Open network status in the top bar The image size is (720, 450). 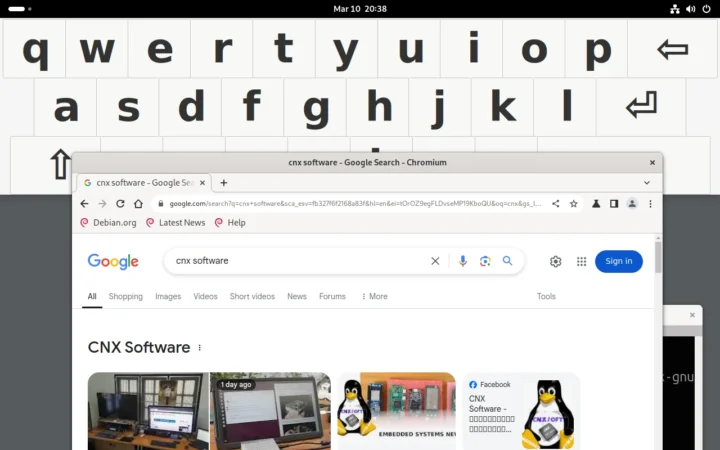pos(675,9)
